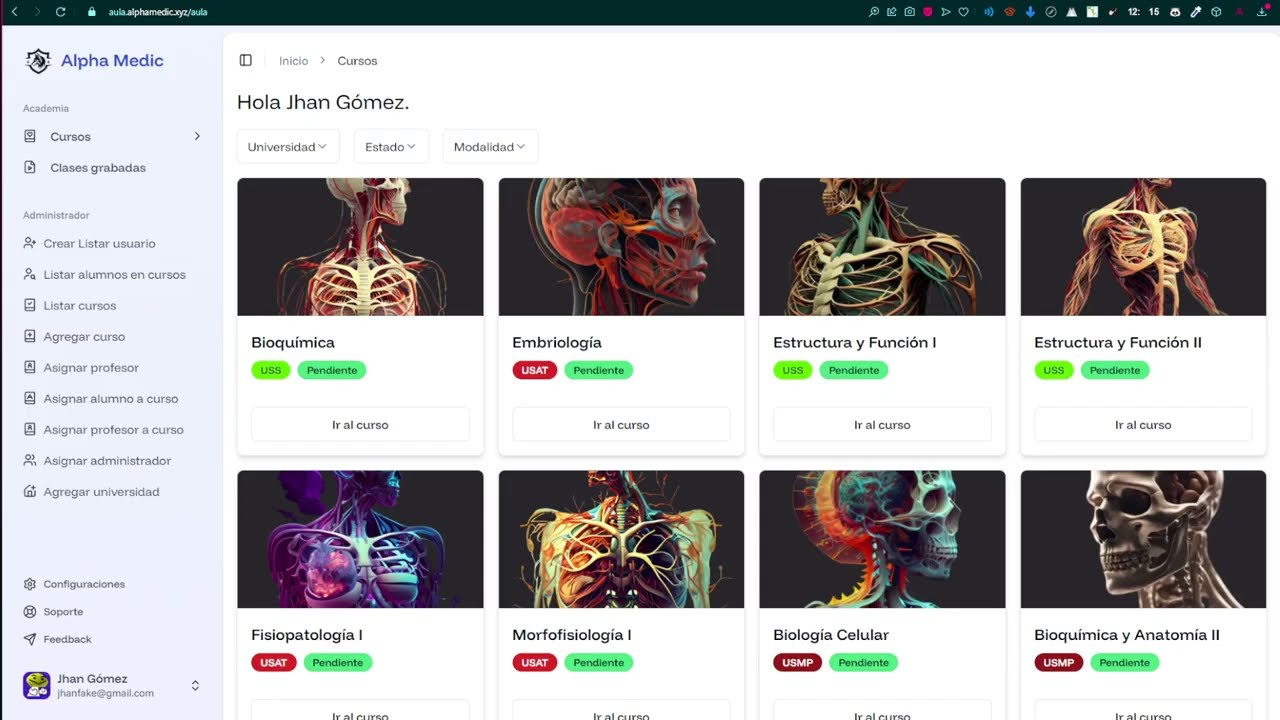The height and width of the screenshot is (720, 1280).
Task: Click the Listar alumnos en cursos icon
Action: (30, 274)
